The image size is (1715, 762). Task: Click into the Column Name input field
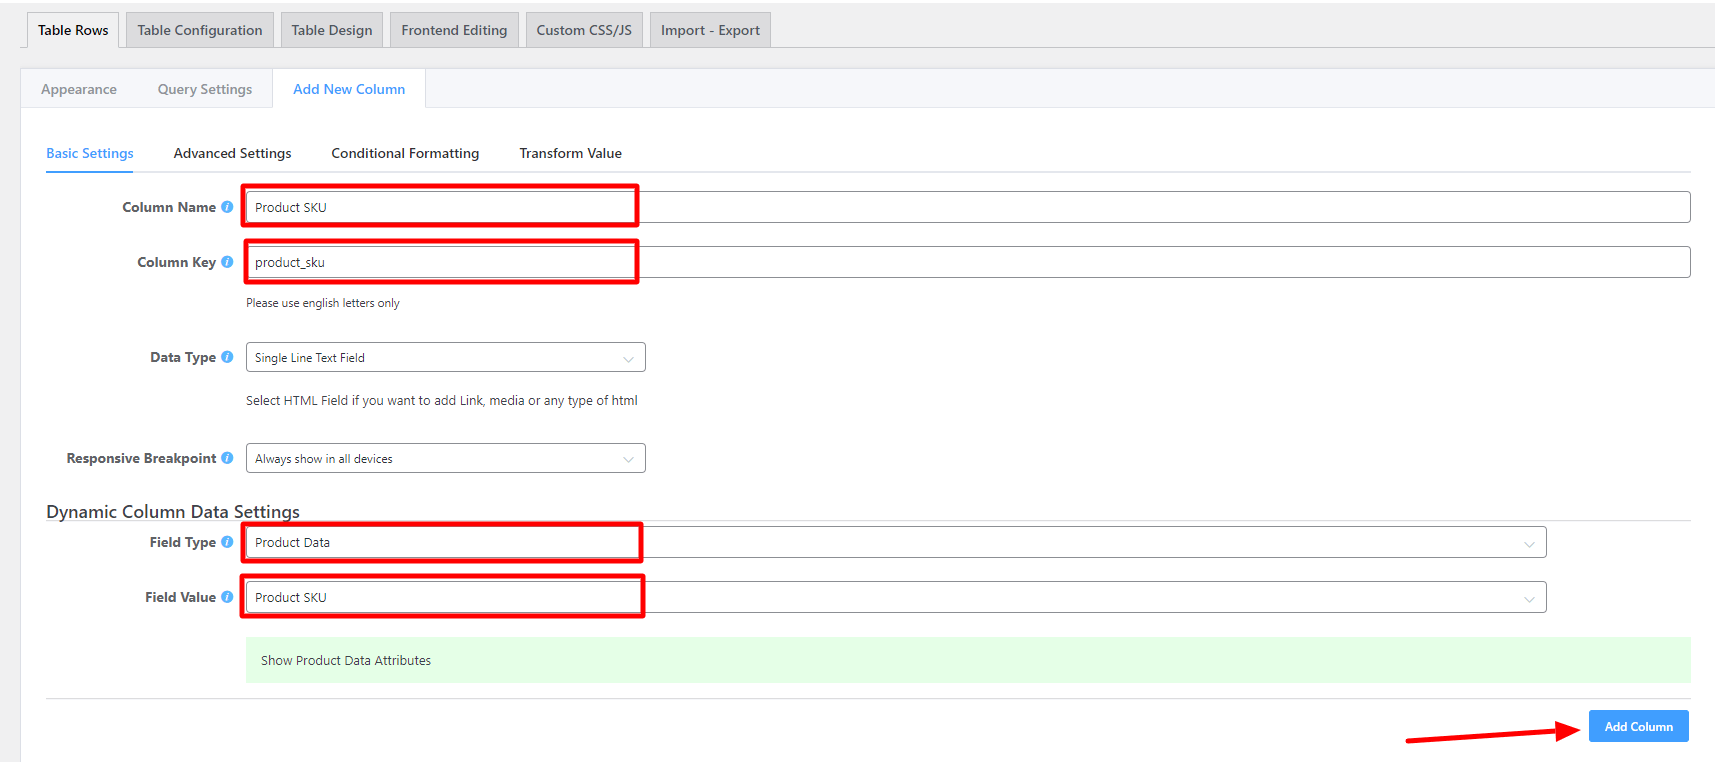point(968,207)
